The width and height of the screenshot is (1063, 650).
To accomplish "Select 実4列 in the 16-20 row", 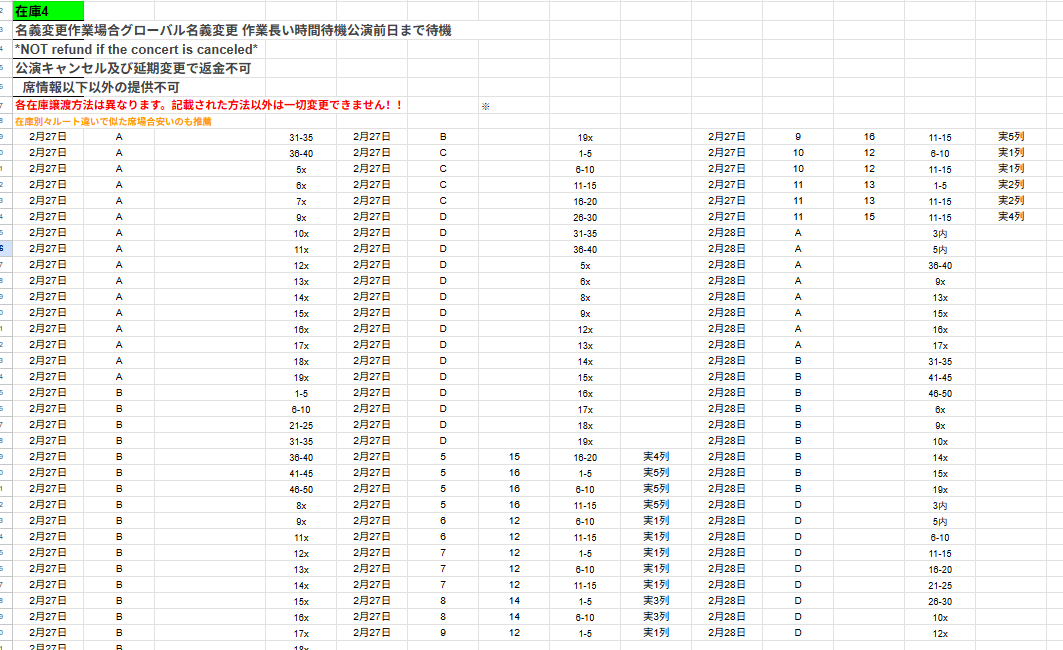I will point(656,457).
